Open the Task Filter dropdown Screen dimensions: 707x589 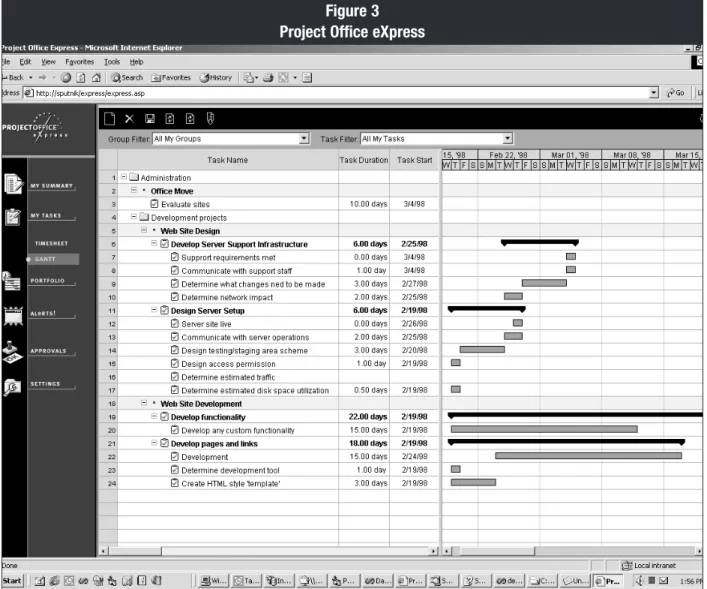point(508,138)
